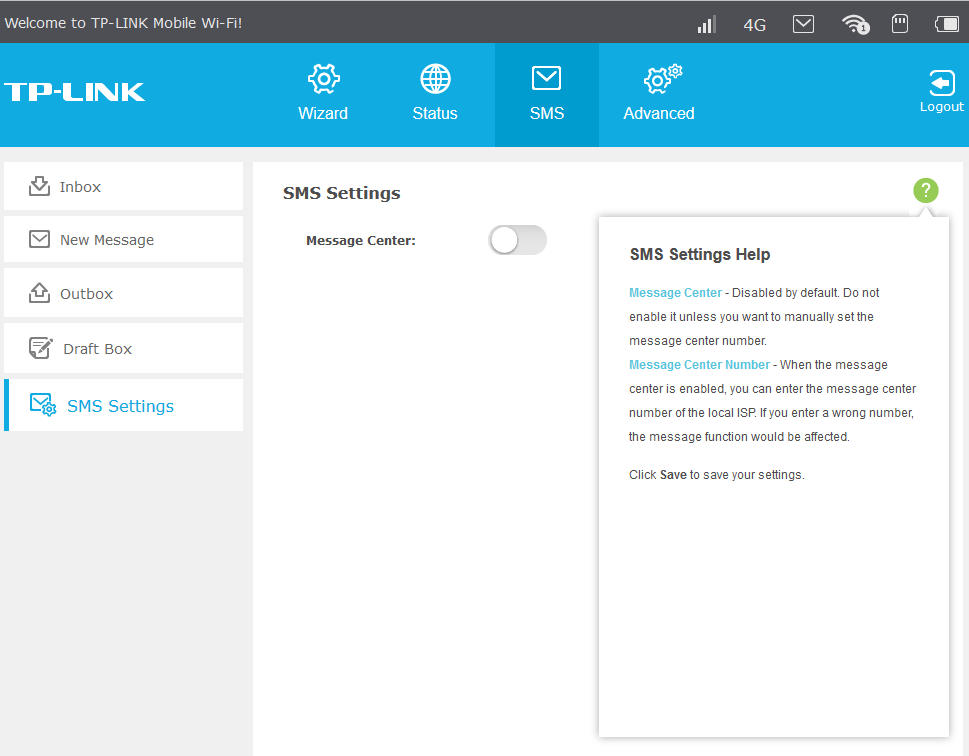Click the 'Message Center:' field label
Screen dimensions: 969x756
361,240
